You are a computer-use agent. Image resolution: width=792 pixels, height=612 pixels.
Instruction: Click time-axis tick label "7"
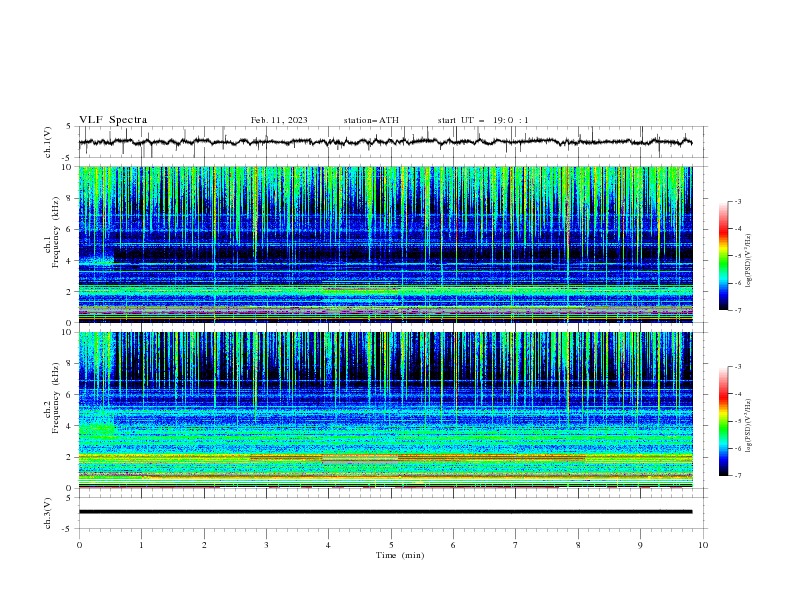(516, 545)
